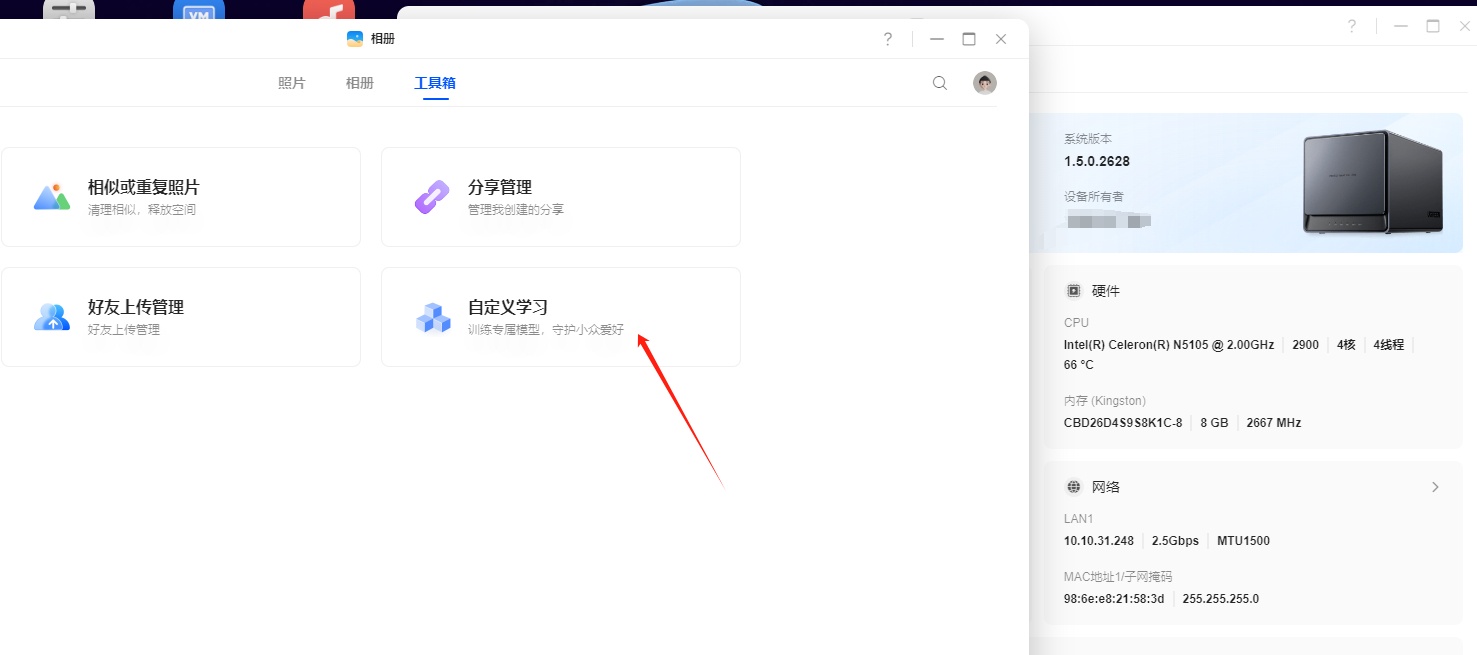Open the 自定义学习 card
This screenshot has width=1477, height=655.
coord(561,317)
